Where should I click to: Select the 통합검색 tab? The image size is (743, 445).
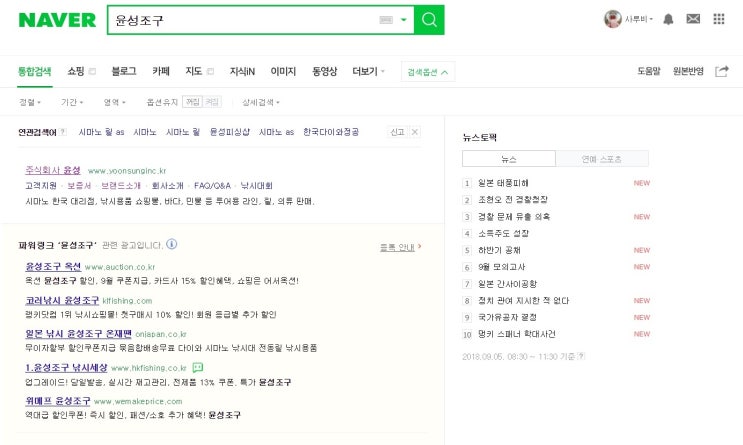(x=35, y=72)
